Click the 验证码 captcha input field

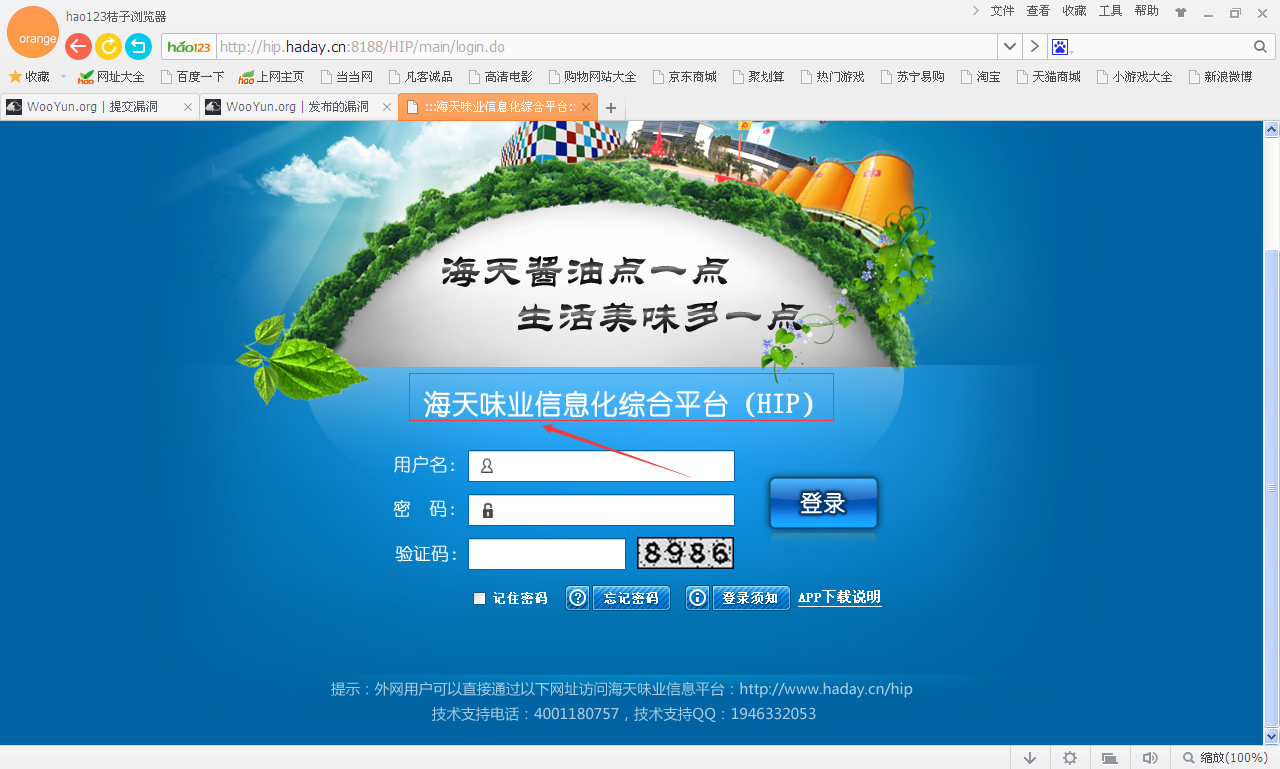pyautogui.click(x=547, y=554)
